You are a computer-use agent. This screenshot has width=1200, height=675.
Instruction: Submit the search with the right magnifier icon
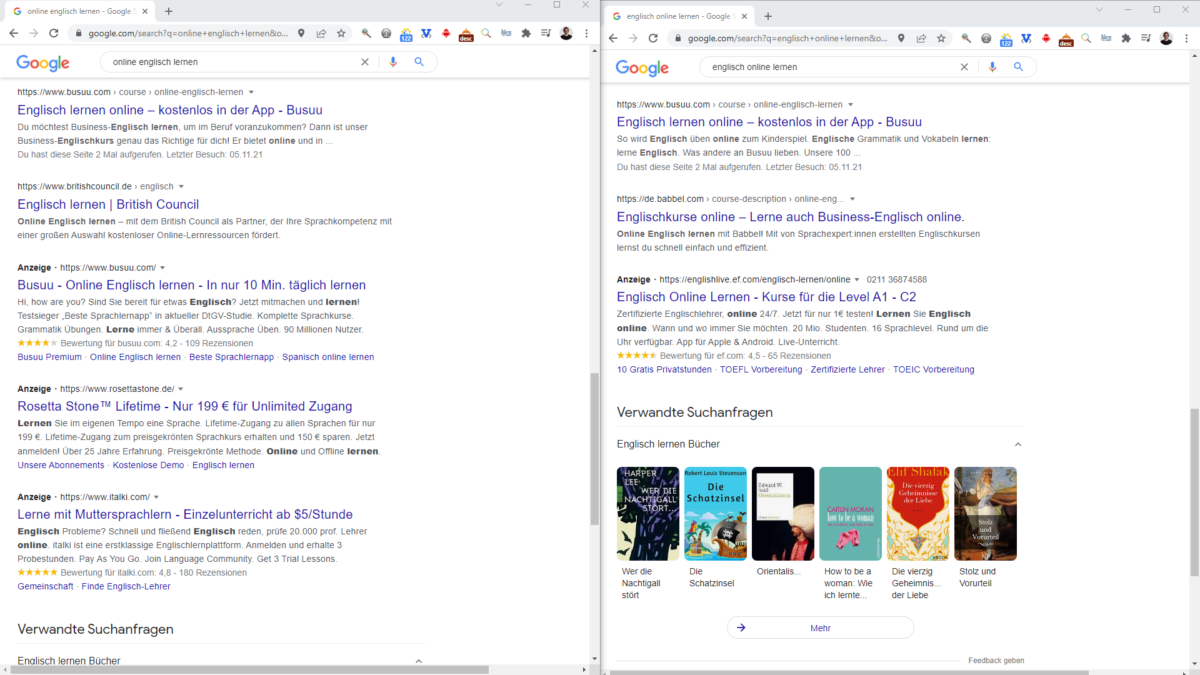1019,67
